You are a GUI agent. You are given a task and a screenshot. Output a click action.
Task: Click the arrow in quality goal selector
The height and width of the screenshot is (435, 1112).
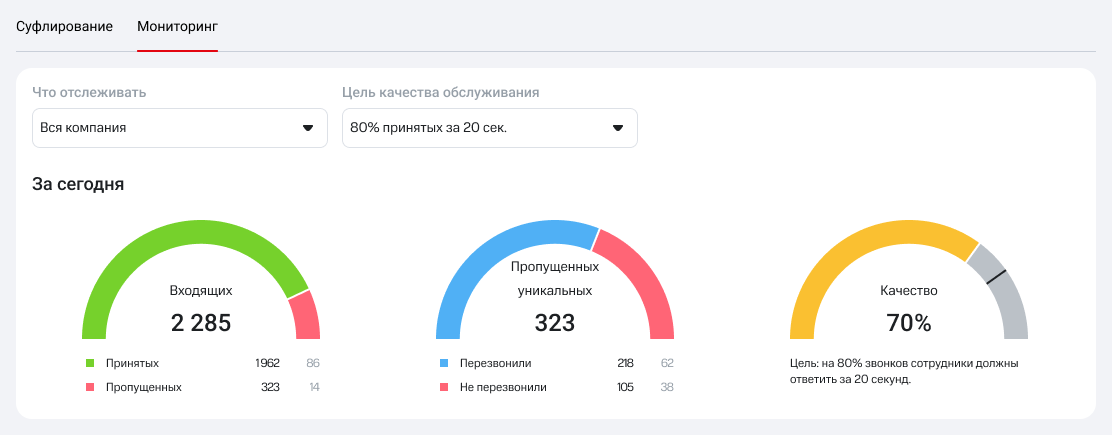[x=618, y=128]
